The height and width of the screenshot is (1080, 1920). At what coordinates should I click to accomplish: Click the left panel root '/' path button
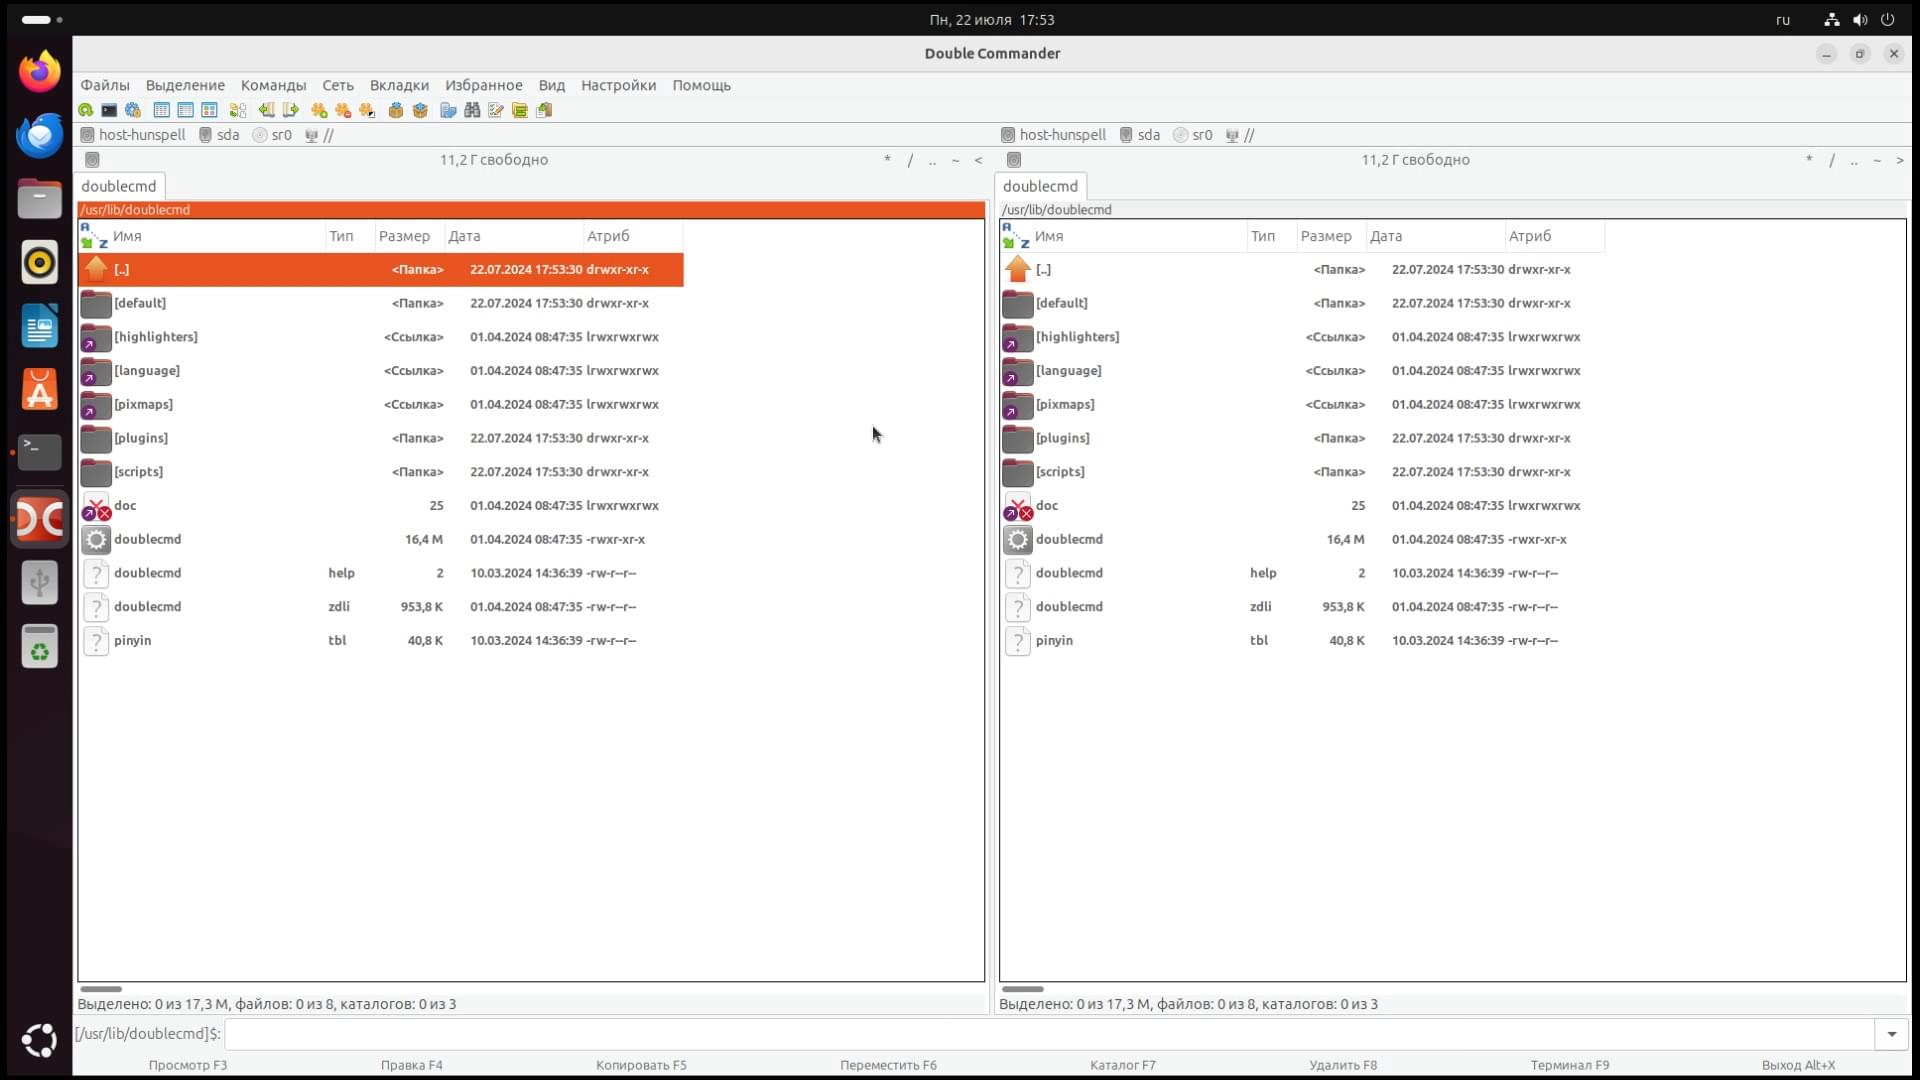click(x=910, y=160)
